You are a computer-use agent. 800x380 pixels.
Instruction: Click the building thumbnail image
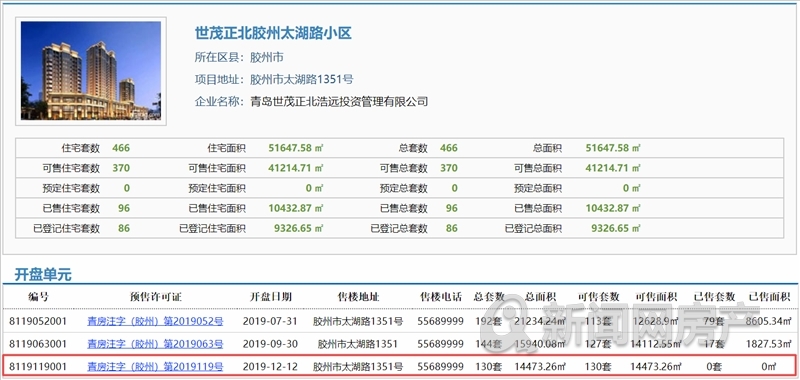(91, 70)
